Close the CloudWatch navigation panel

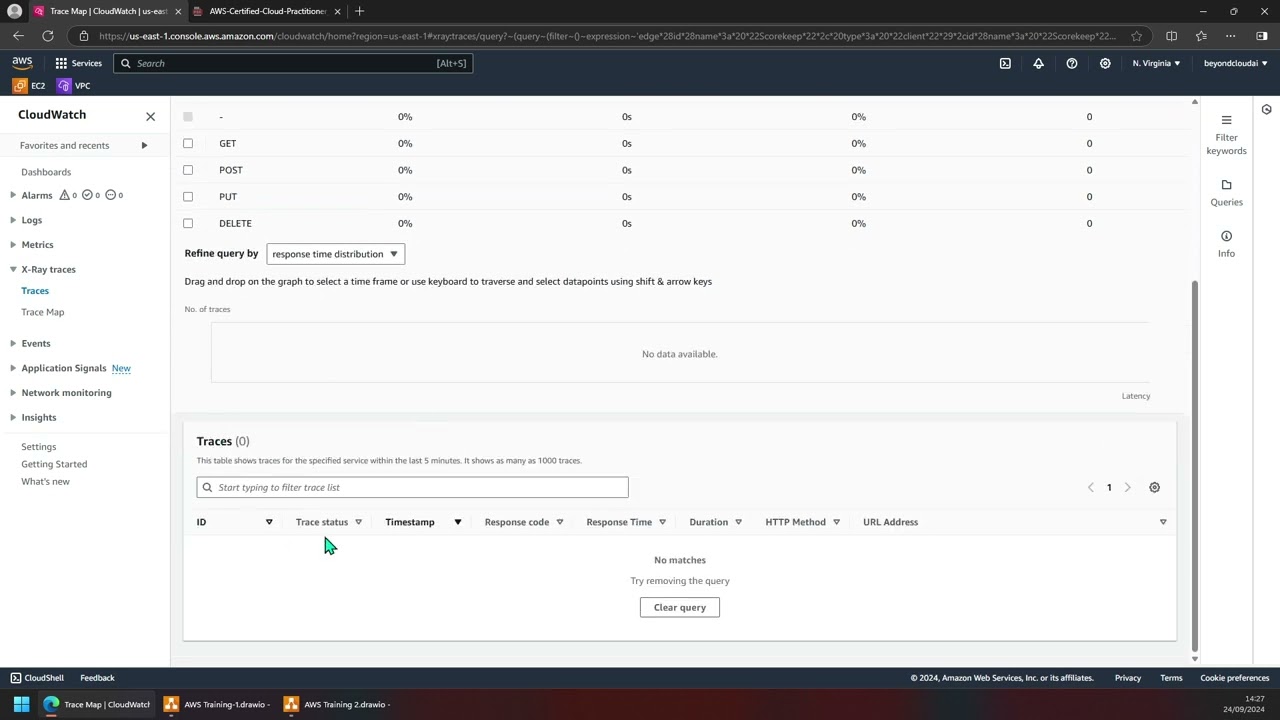click(x=150, y=116)
